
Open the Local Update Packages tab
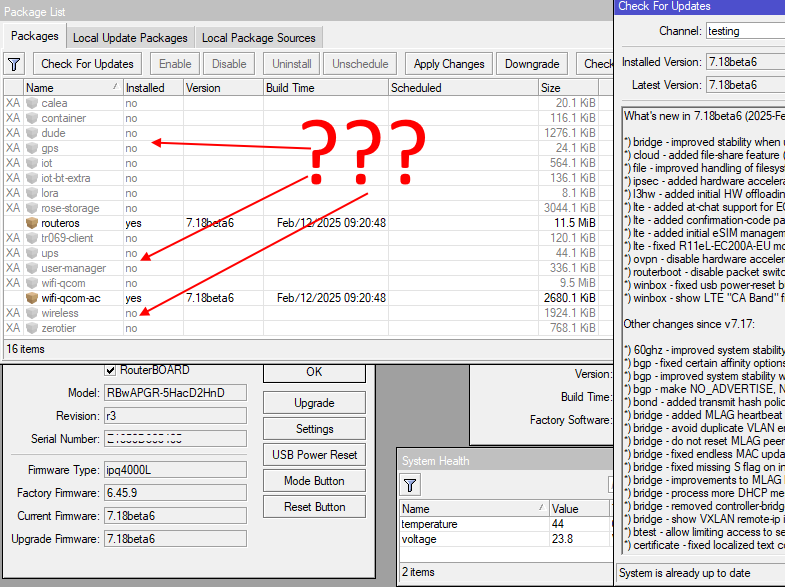[x=130, y=38]
